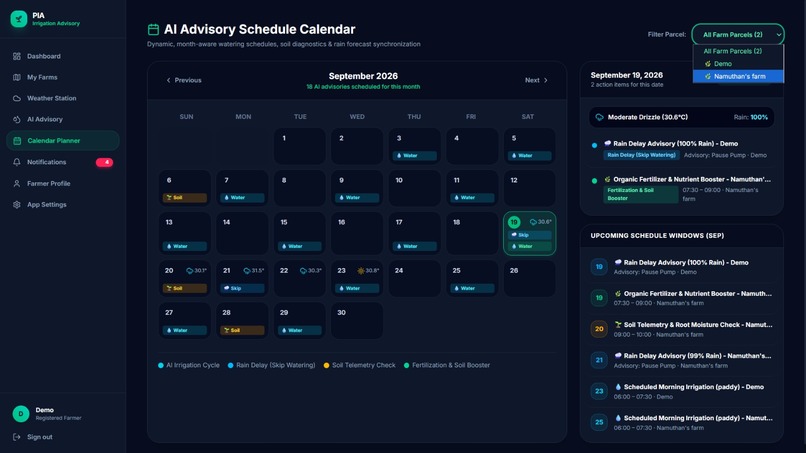Click Water tag on September 5
806x453 pixels.
(x=529, y=155)
